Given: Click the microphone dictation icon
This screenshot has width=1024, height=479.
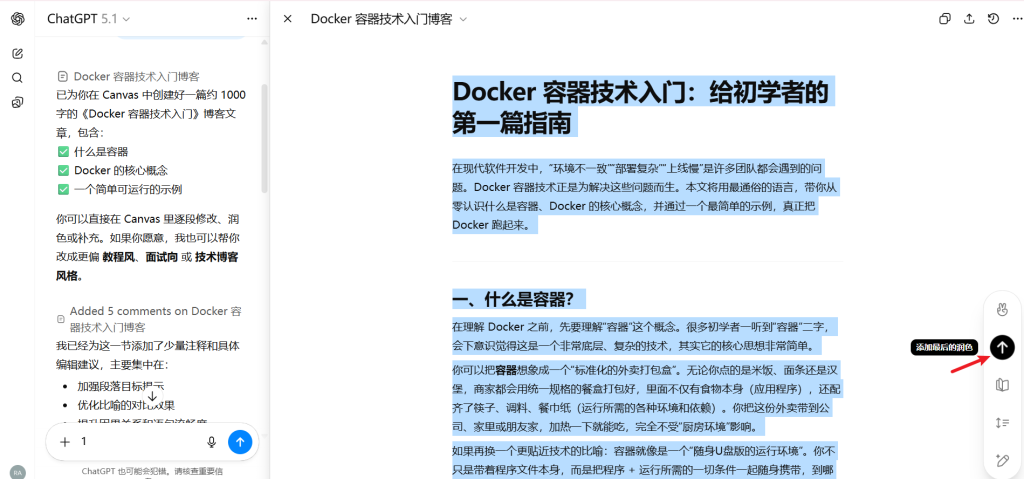Looking at the screenshot, I should coord(212,442).
